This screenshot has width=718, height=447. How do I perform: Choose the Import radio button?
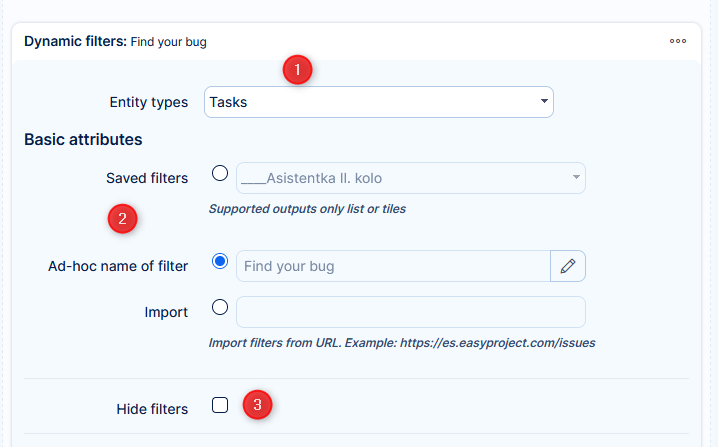coord(221,307)
